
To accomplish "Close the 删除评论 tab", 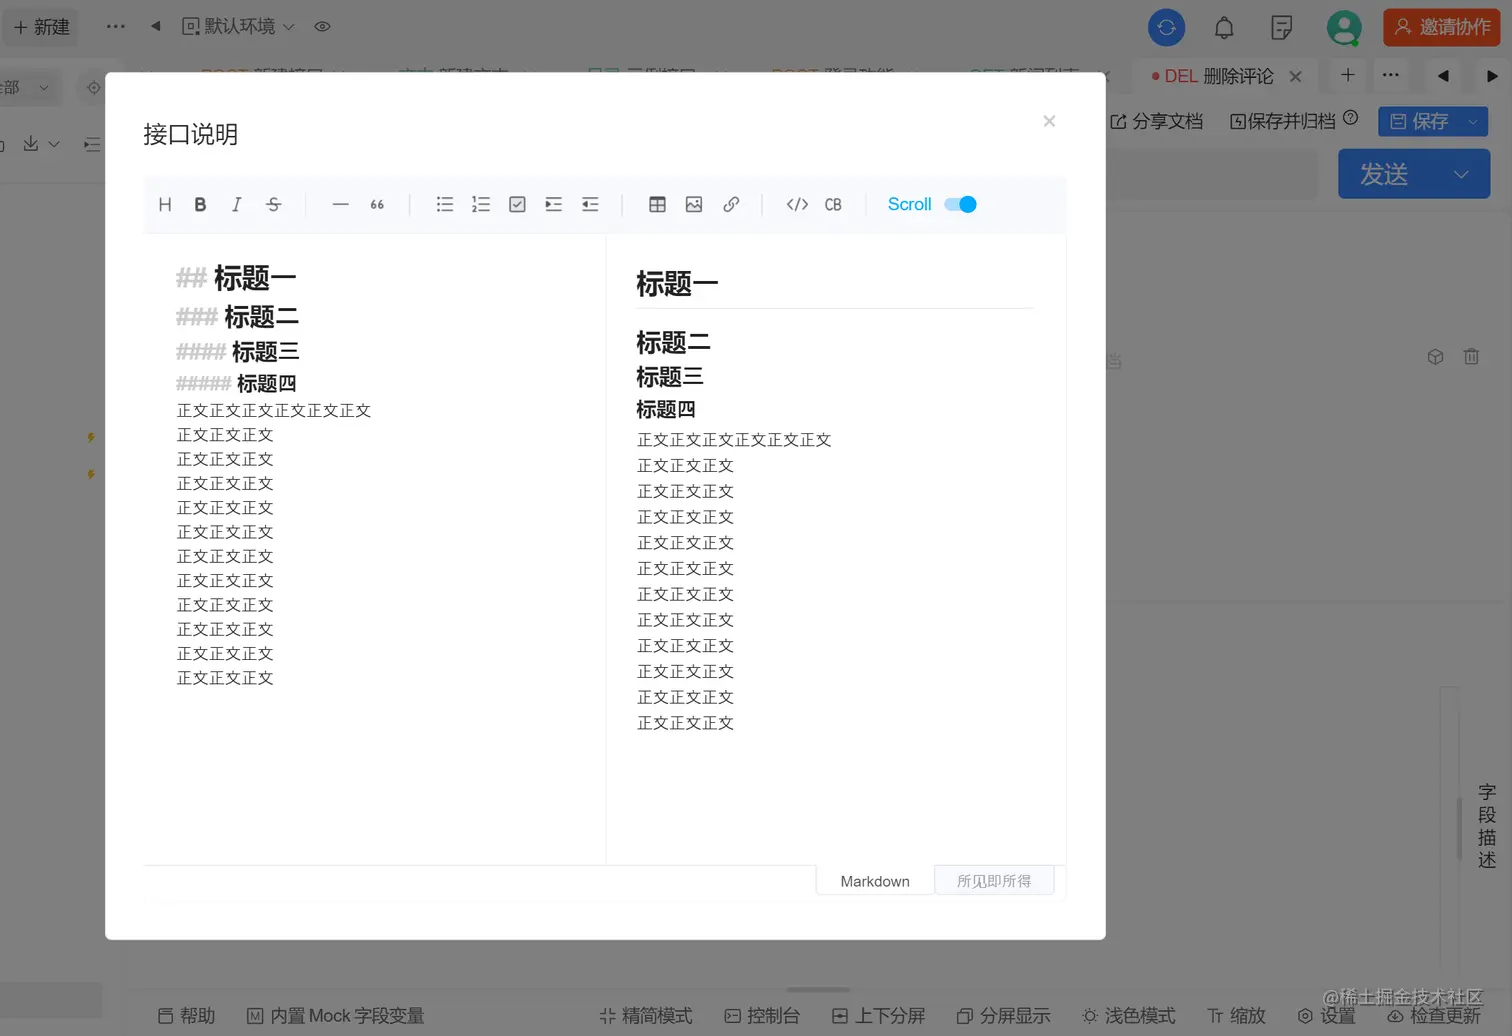I will tap(1295, 76).
